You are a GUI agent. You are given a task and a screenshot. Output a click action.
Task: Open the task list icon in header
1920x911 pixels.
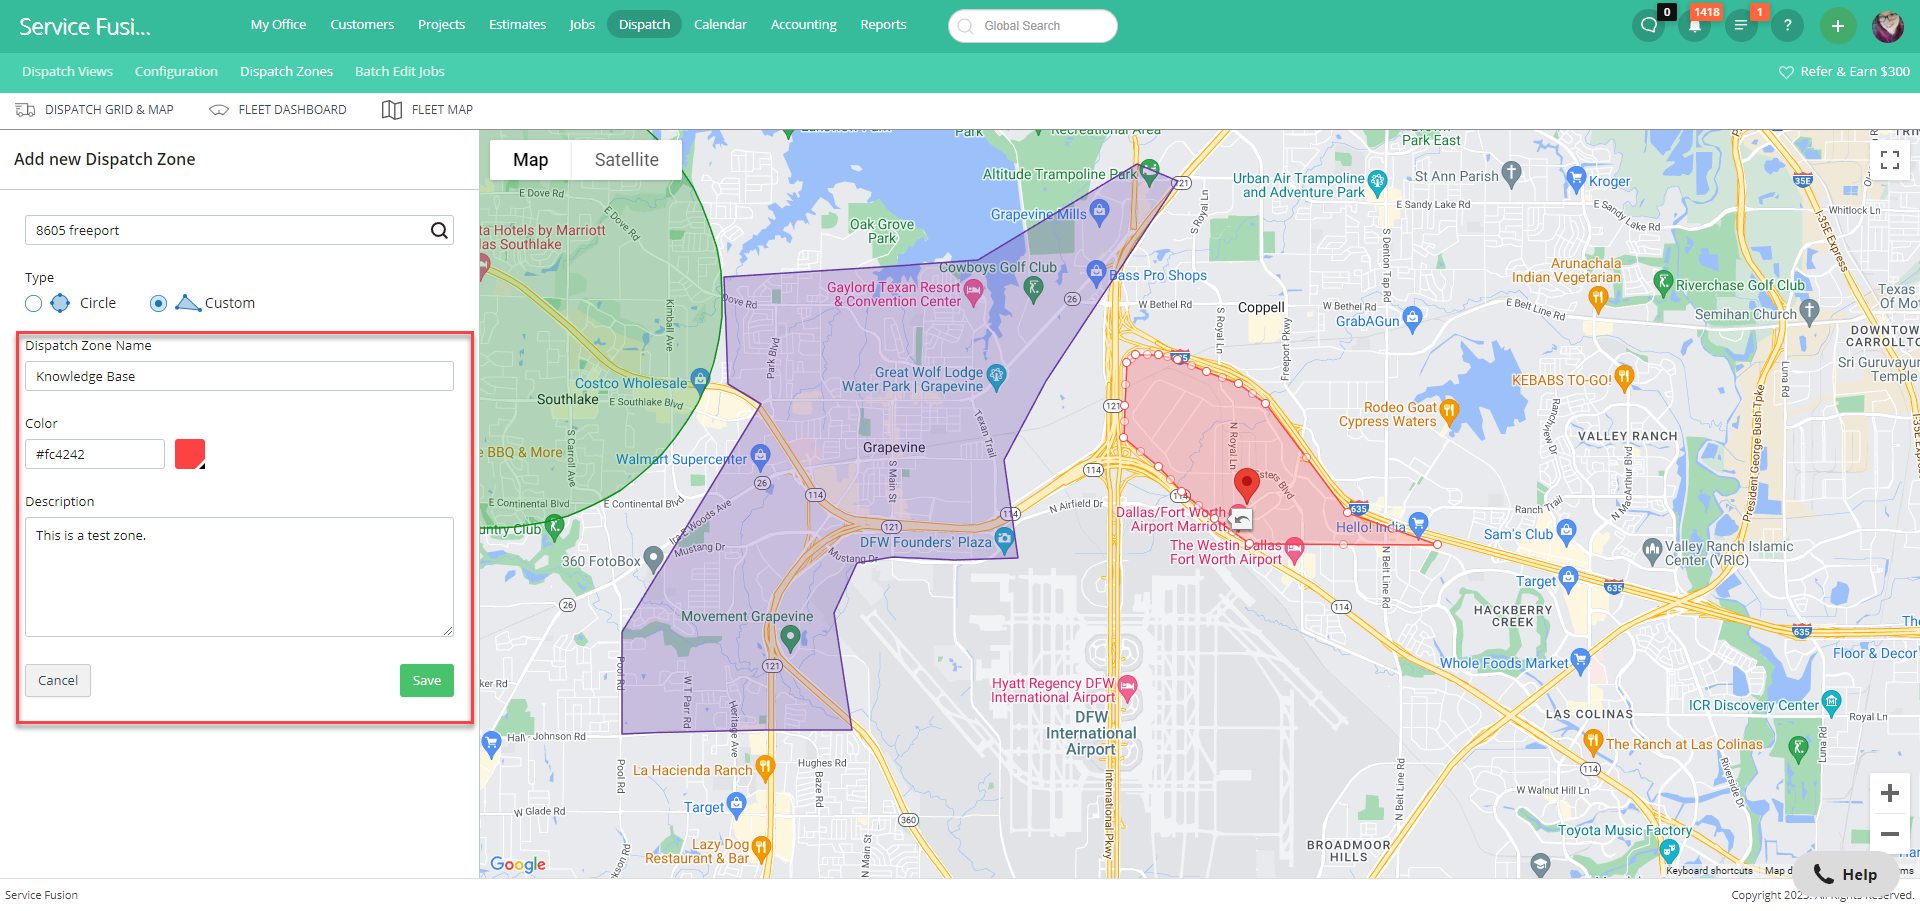[1740, 26]
